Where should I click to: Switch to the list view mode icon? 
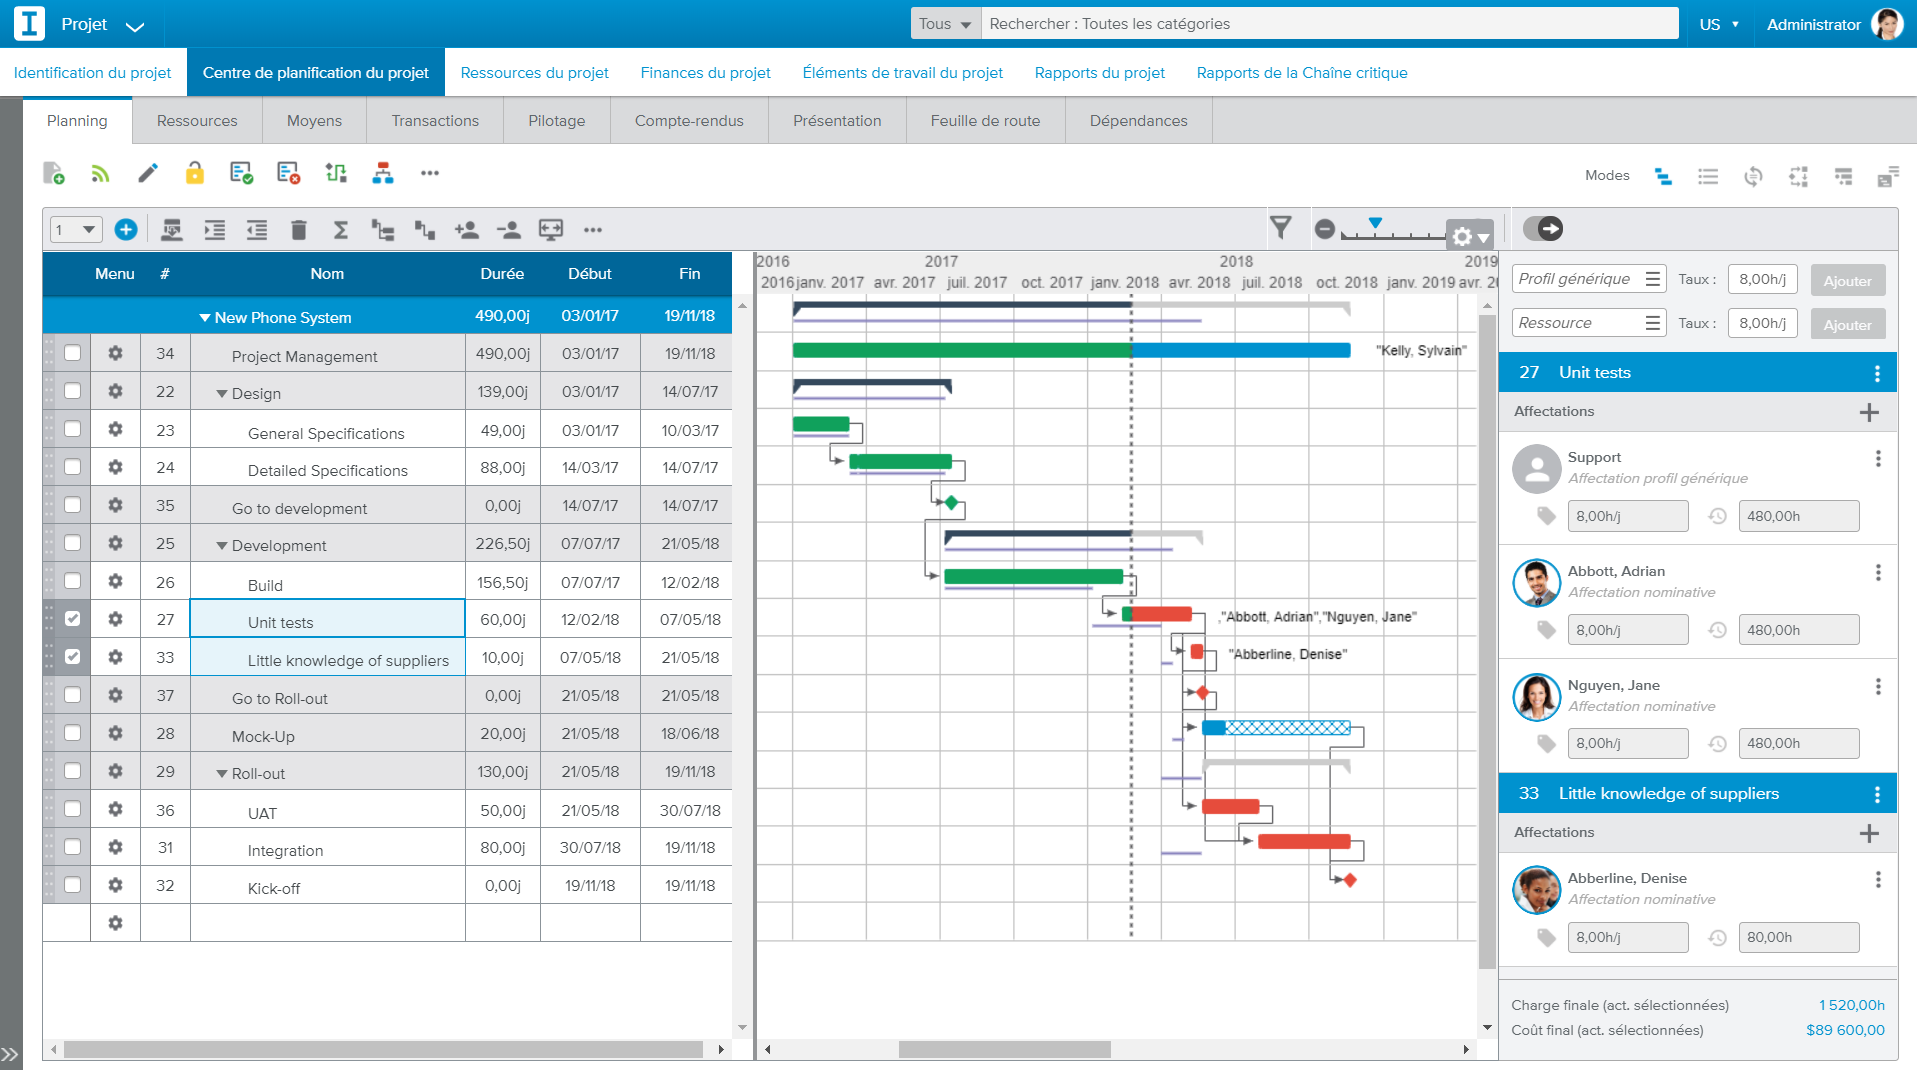click(1708, 176)
